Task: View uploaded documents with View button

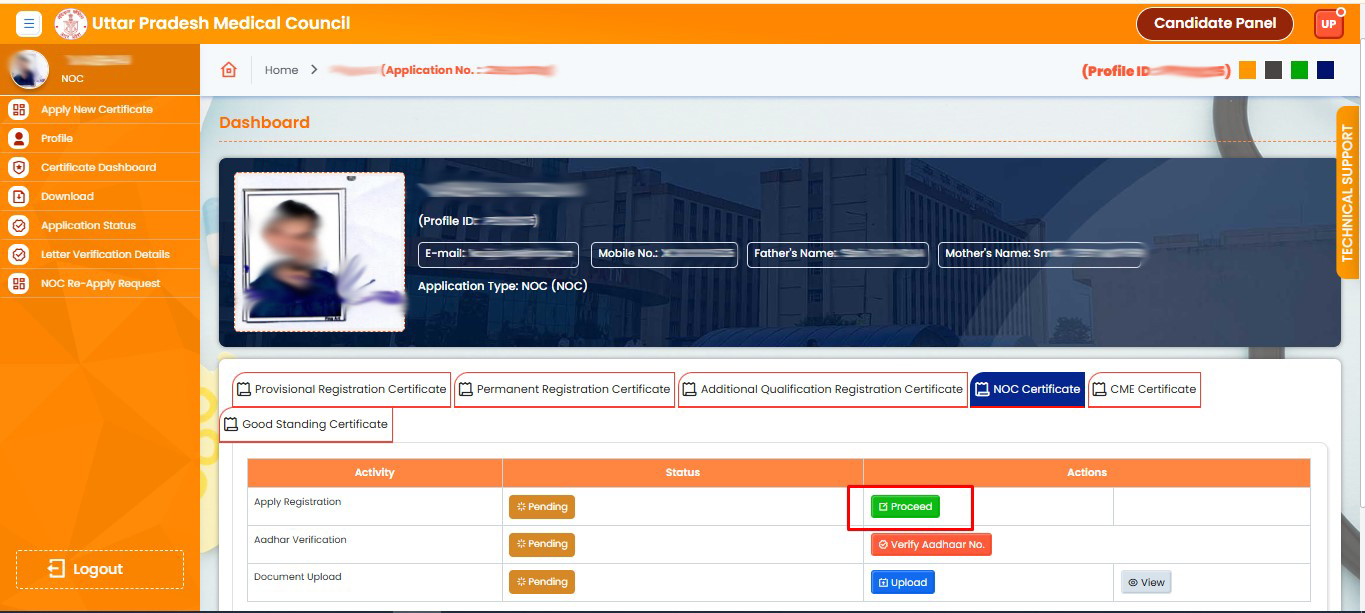Action: coord(1146,582)
